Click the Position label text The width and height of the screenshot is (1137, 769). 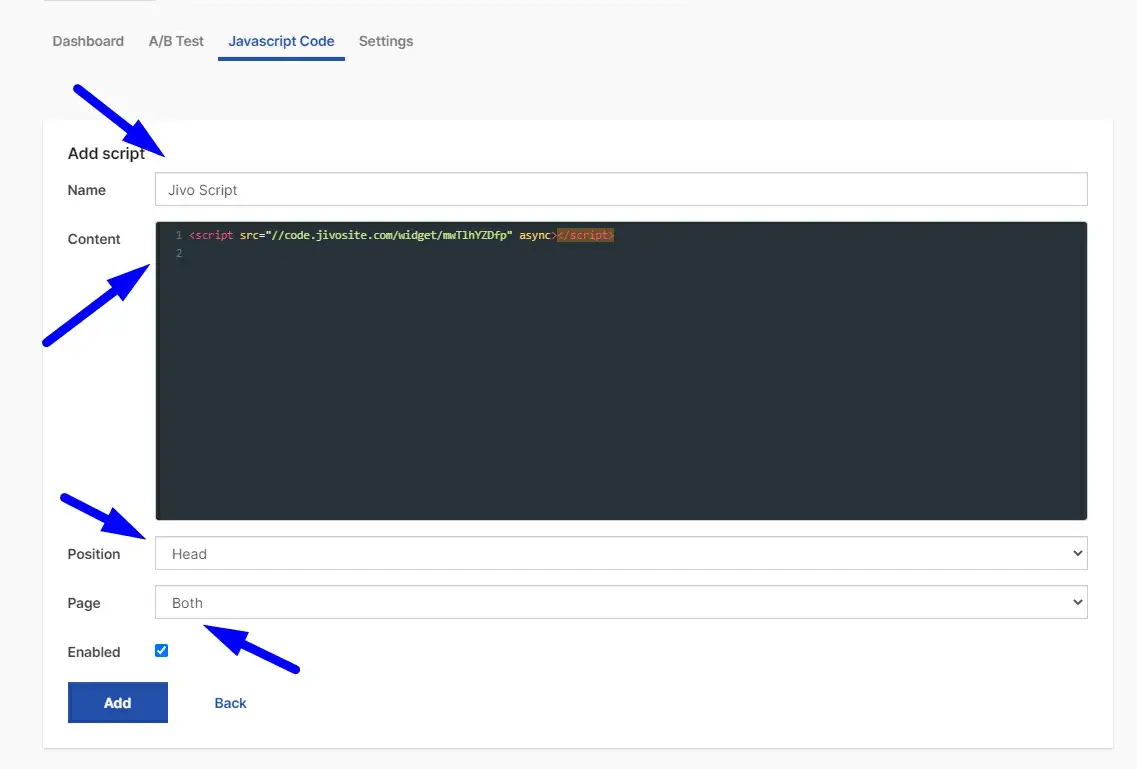94,554
